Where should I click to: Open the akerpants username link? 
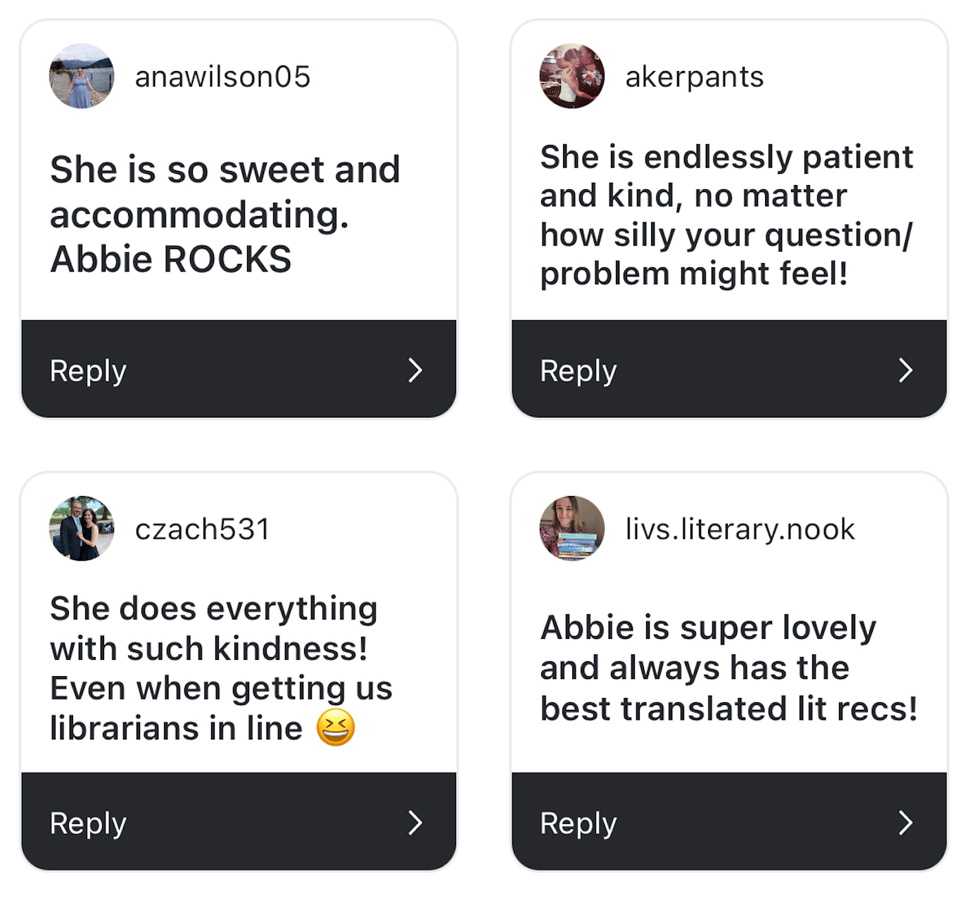[694, 77]
